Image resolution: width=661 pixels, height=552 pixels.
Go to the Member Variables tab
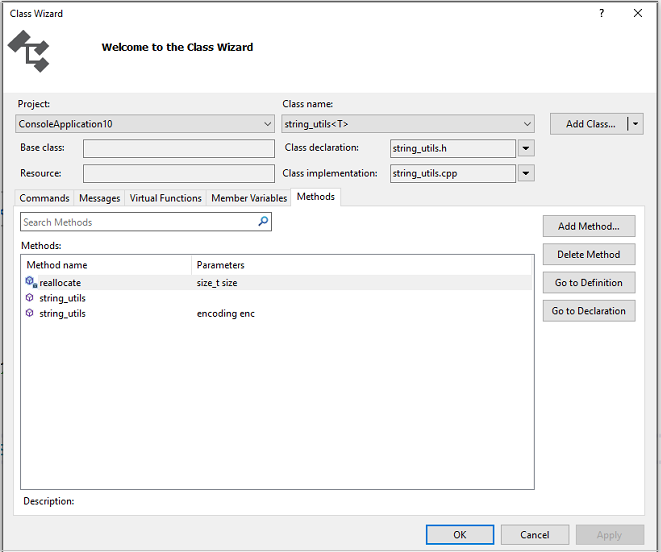pos(249,198)
